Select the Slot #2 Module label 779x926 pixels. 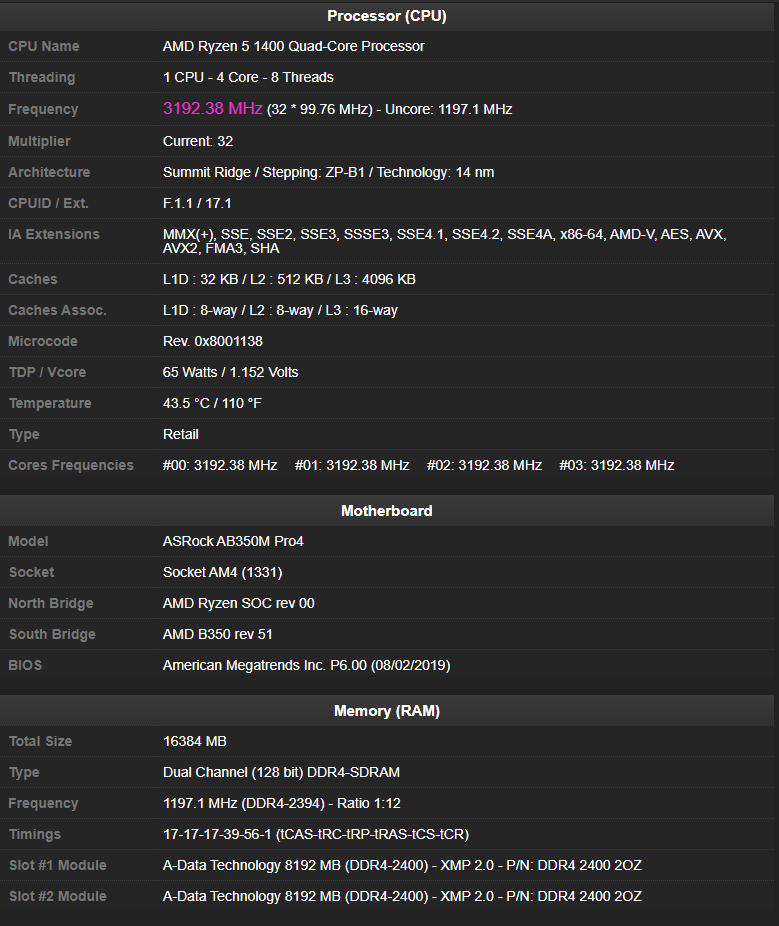pos(58,896)
